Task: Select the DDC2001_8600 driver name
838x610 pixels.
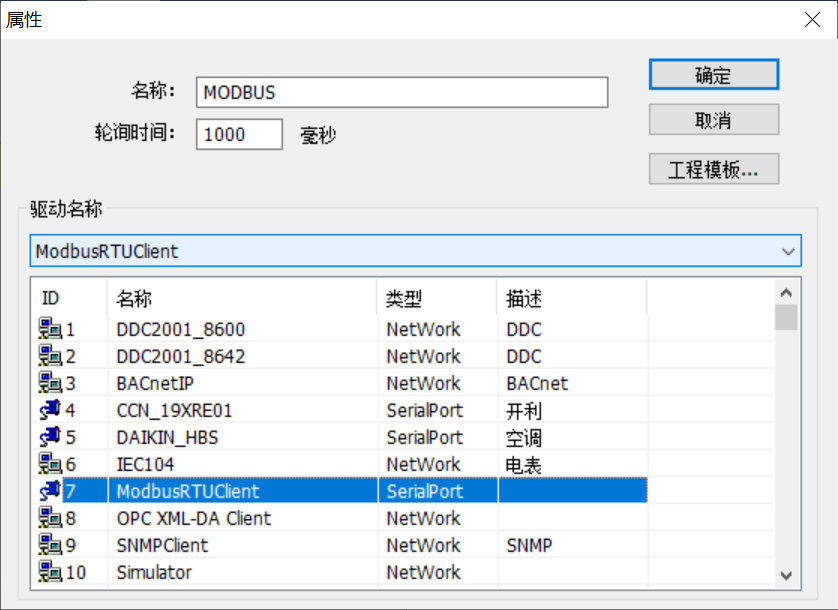Action: click(x=181, y=329)
